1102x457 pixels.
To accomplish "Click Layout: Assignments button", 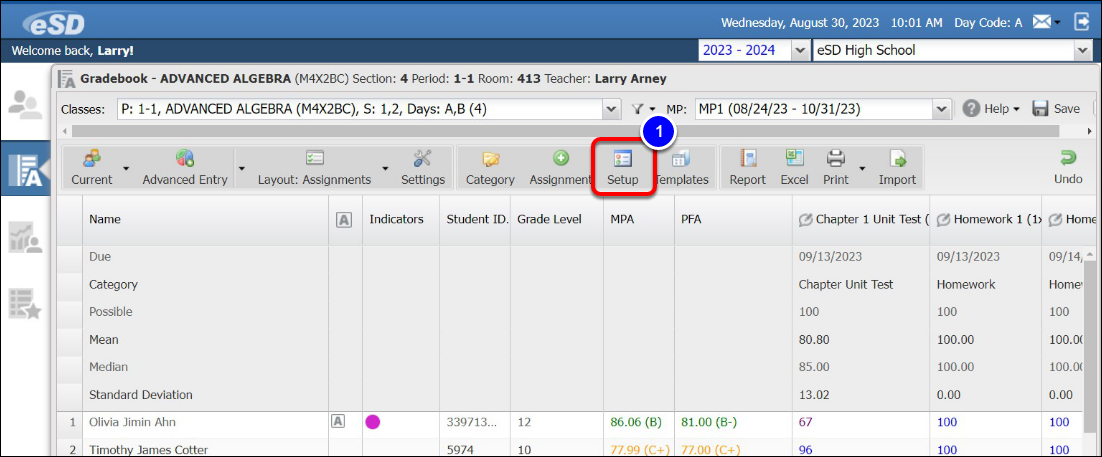I will pyautogui.click(x=314, y=168).
